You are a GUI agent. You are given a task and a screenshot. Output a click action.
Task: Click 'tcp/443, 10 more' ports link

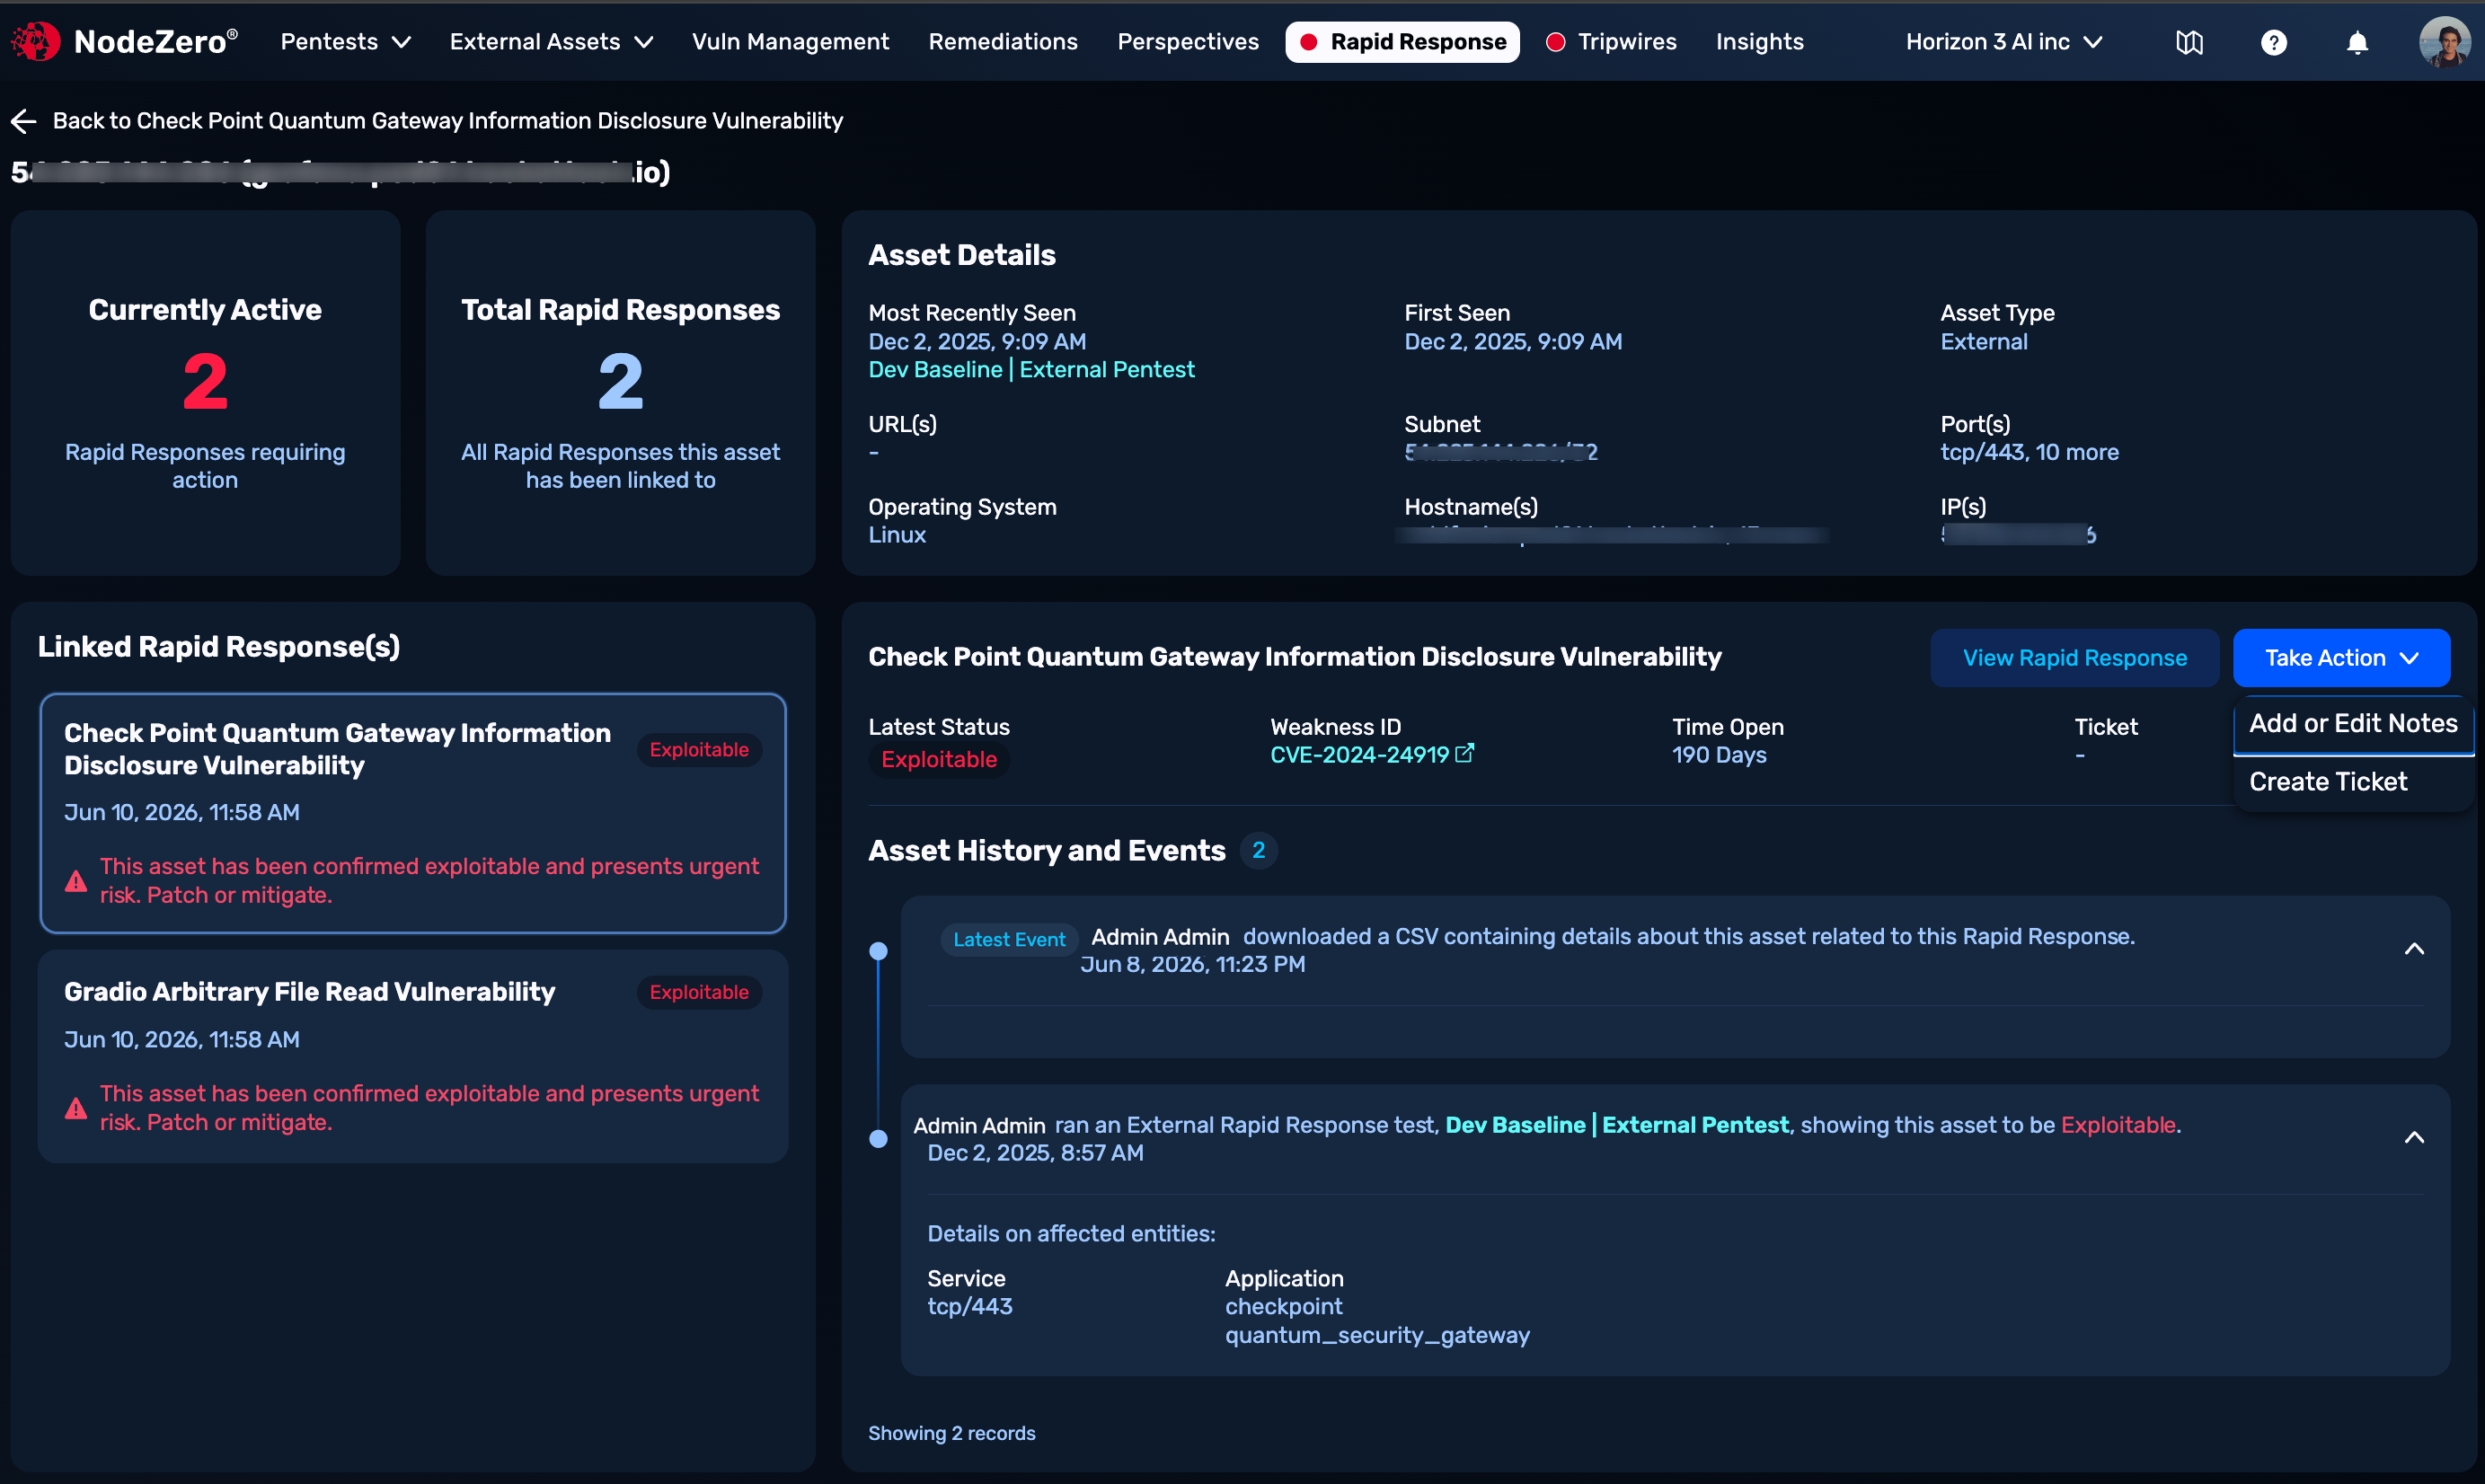pyautogui.click(x=2029, y=452)
